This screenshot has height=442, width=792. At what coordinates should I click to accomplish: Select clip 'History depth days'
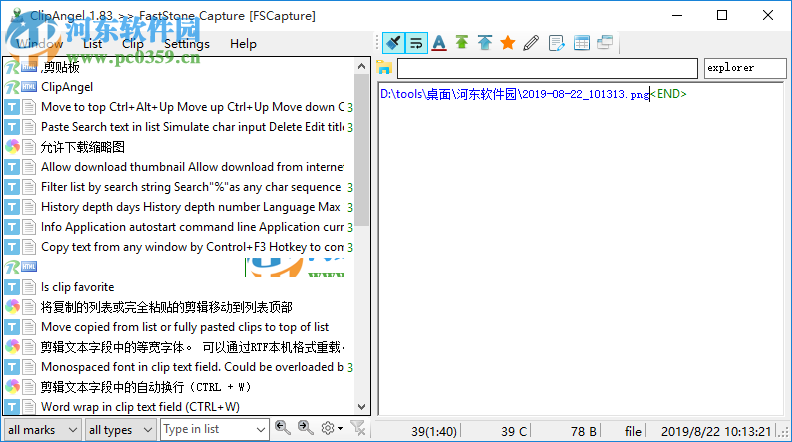coord(179,207)
